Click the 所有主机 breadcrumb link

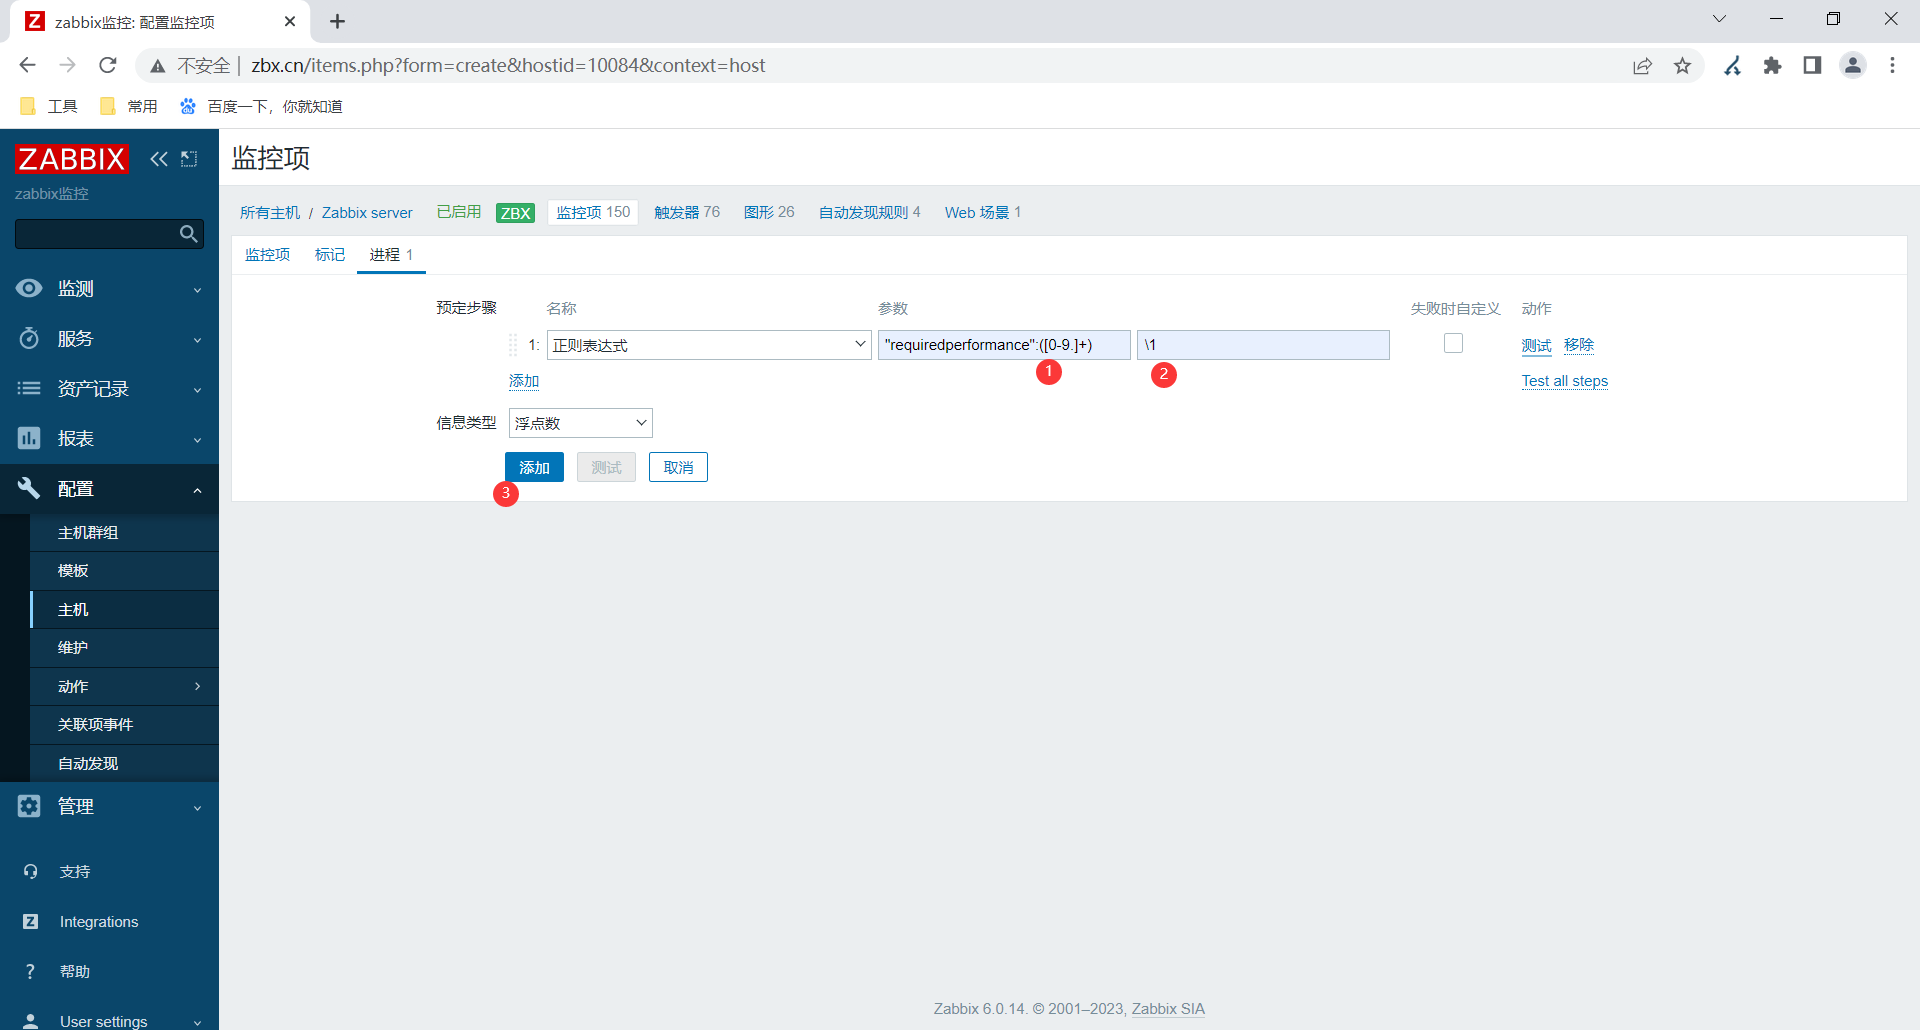(270, 213)
